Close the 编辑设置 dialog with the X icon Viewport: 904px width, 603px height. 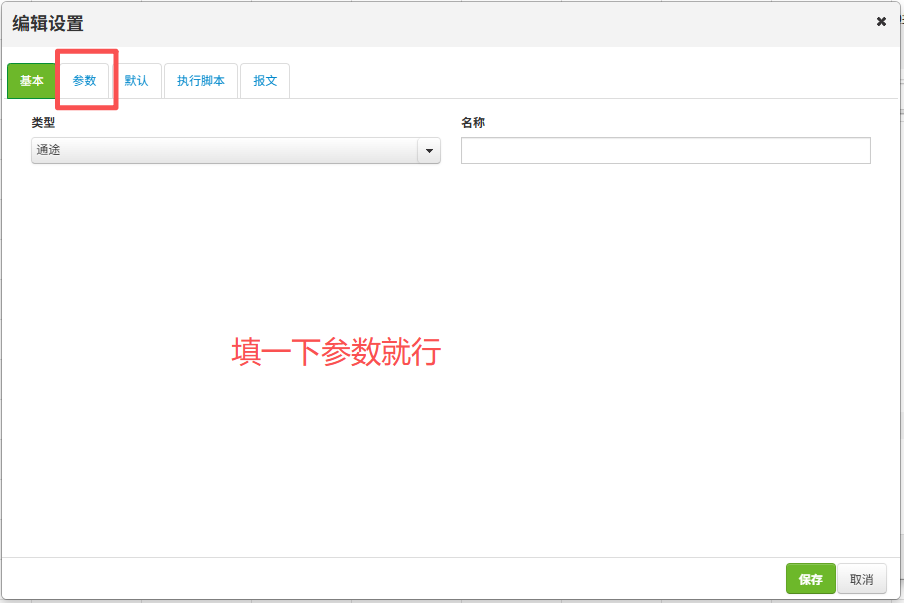click(881, 22)
